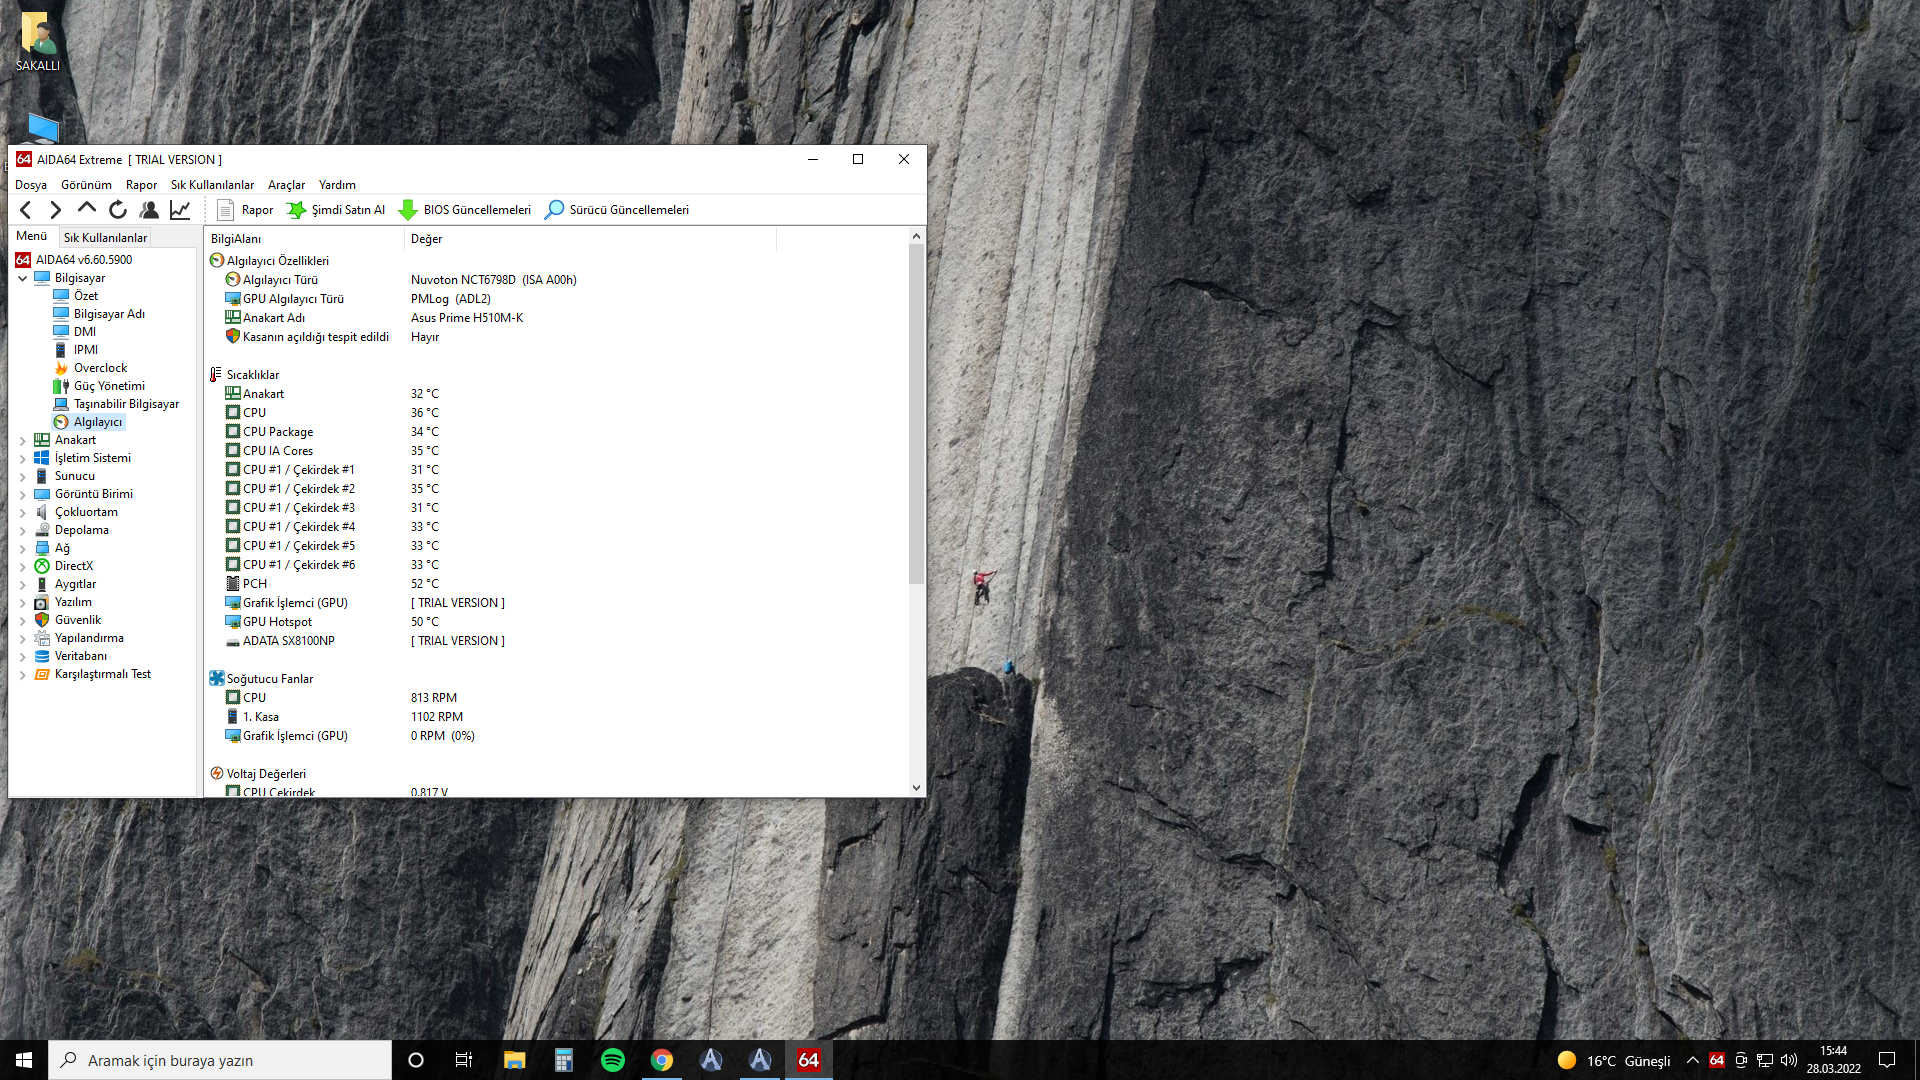1920x1080 pixels.
Task: Collapse the Bilgisayar tree node
Action: 23,278
